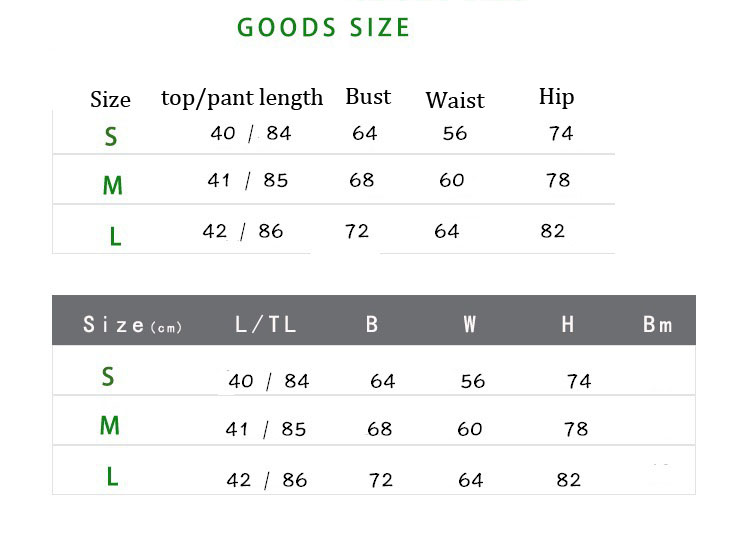
Task: Select green M label in the lower table
Action: tap(110, 427)
